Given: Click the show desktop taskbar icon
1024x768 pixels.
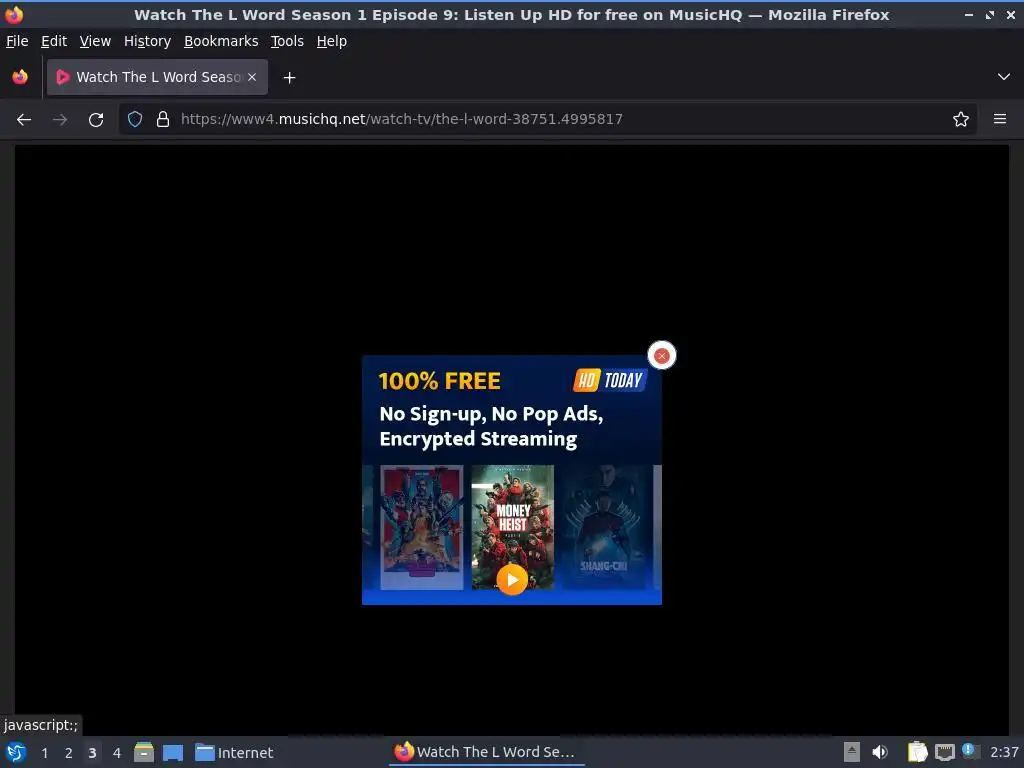Looking at the screenshot, I should click(x=173, y=752).
